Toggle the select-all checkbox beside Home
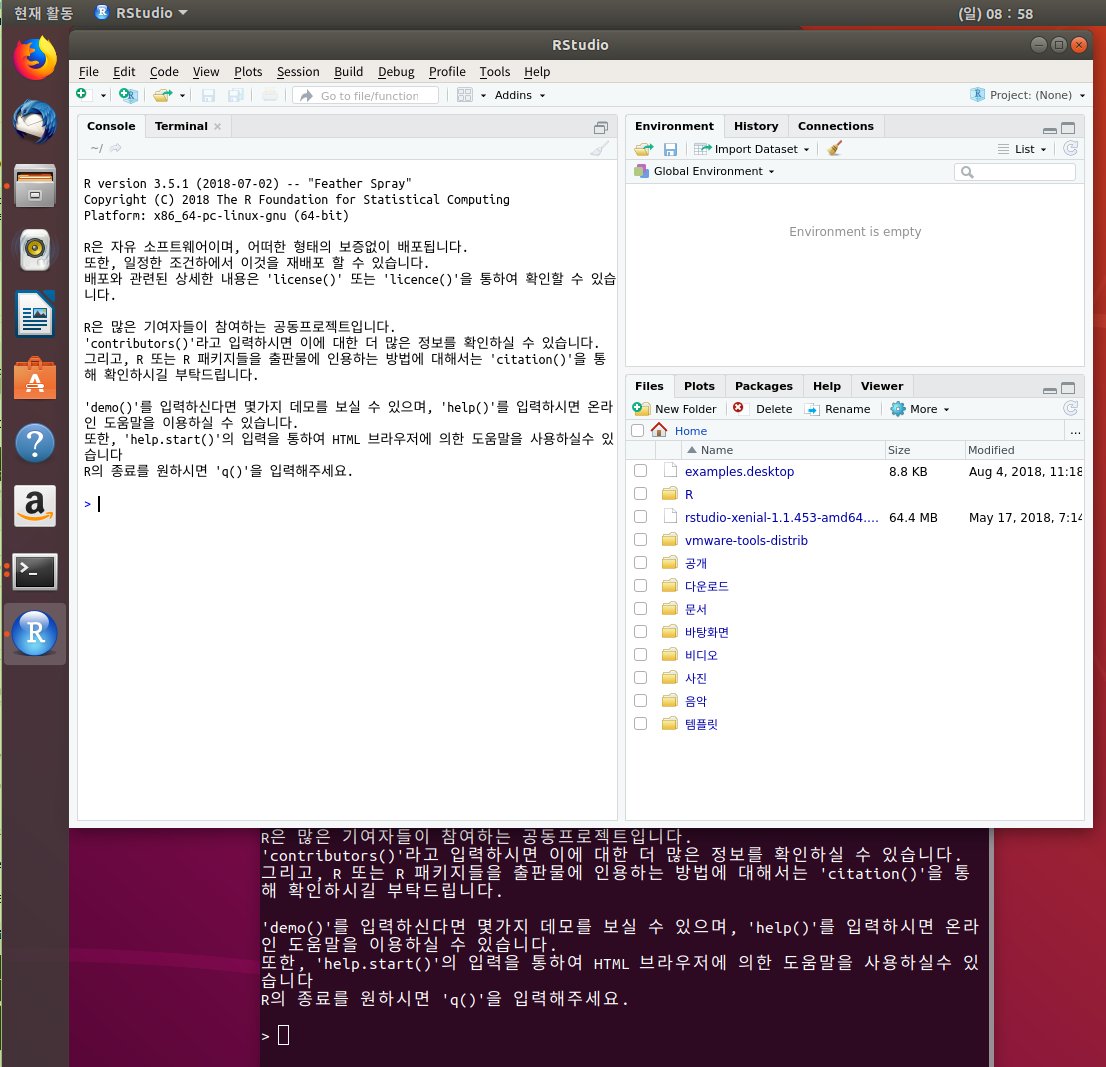 point(638,430)
